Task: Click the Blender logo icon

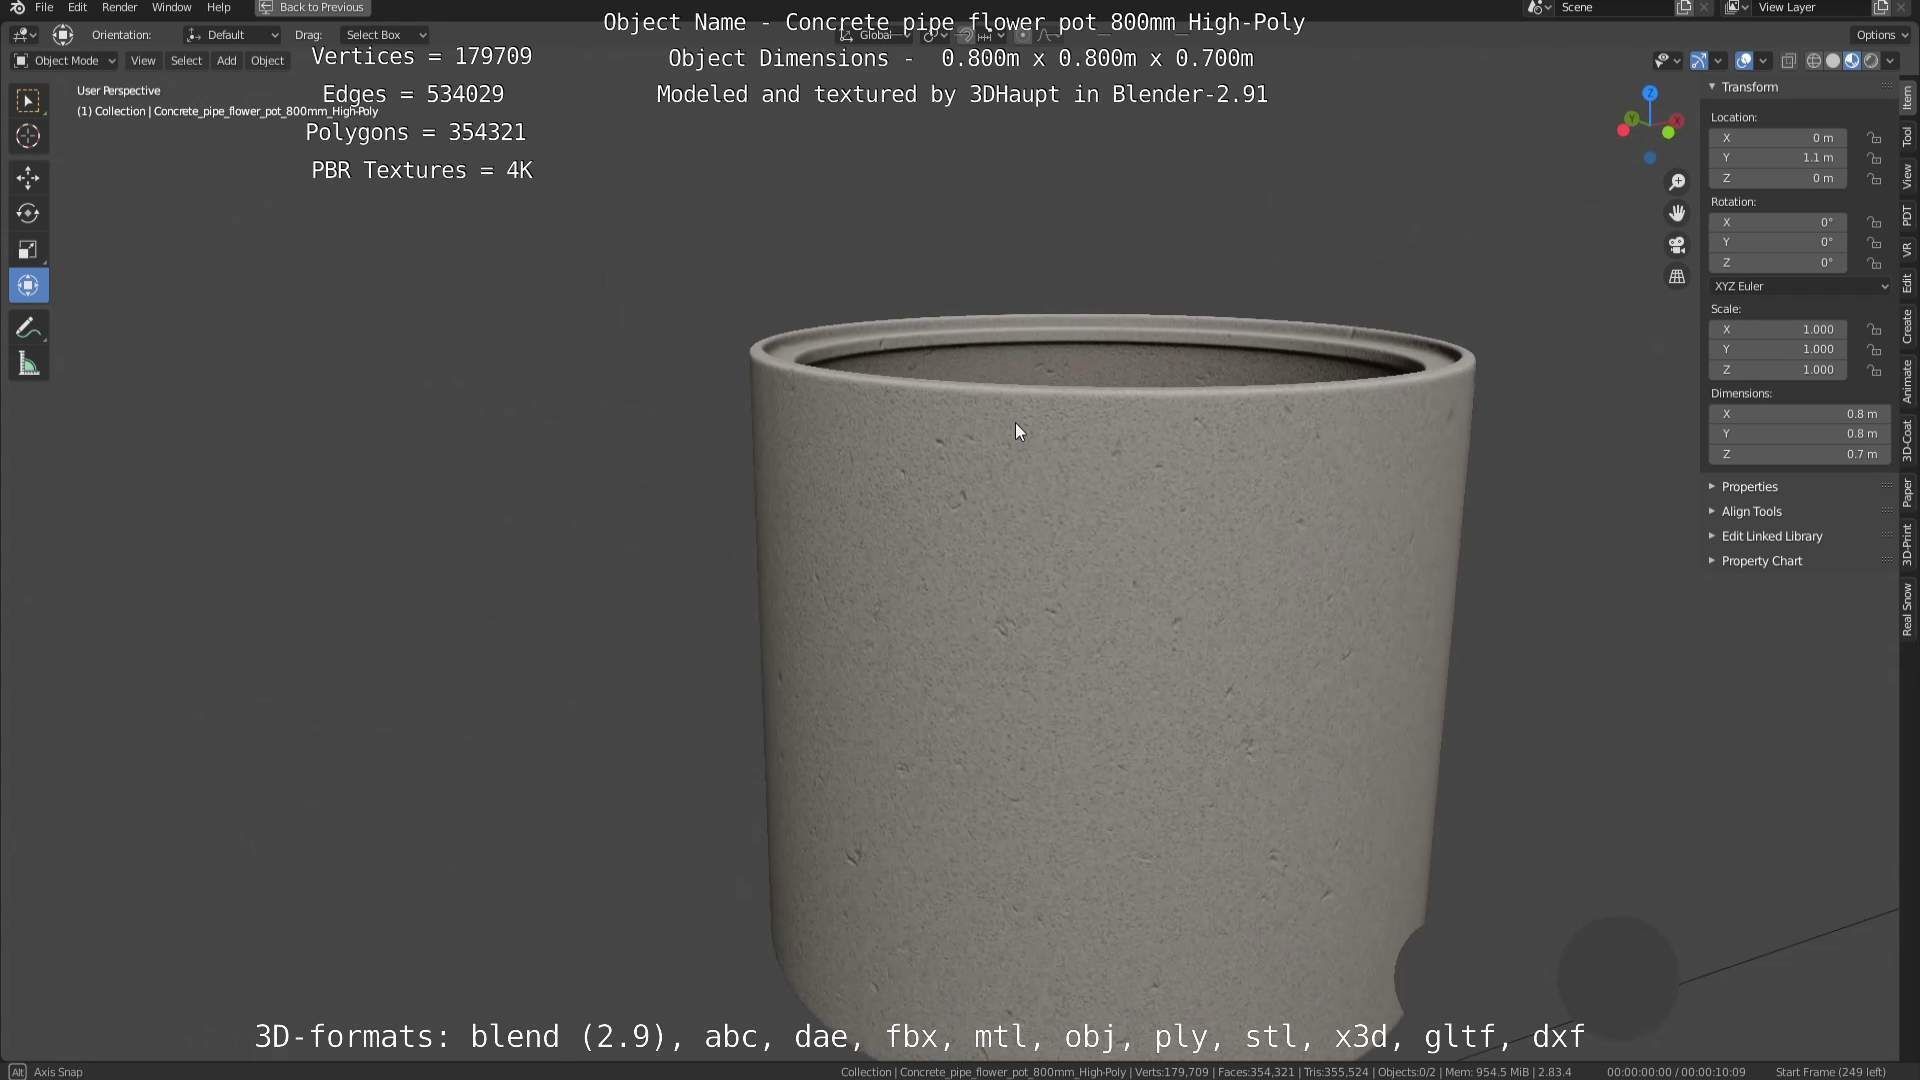Action: (x=17, y=7)
